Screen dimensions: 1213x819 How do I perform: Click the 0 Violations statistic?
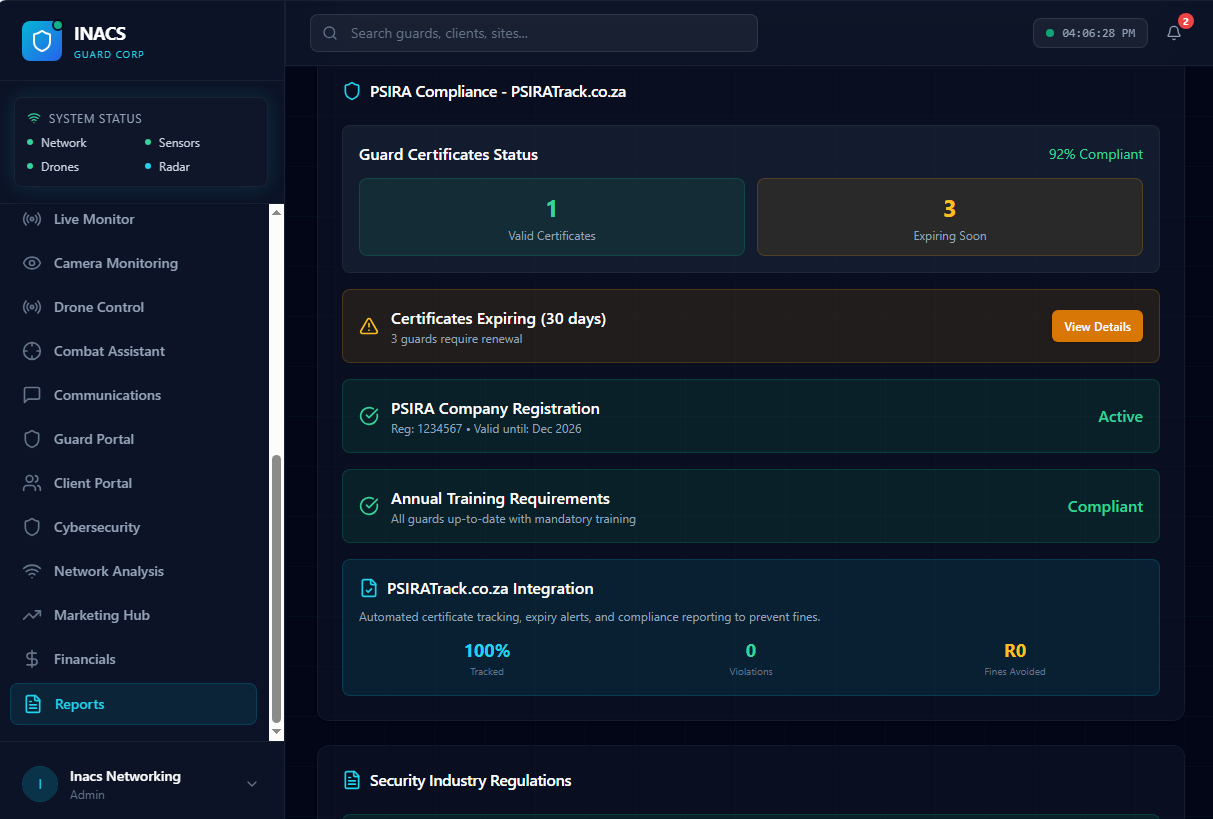click(751, 659)
